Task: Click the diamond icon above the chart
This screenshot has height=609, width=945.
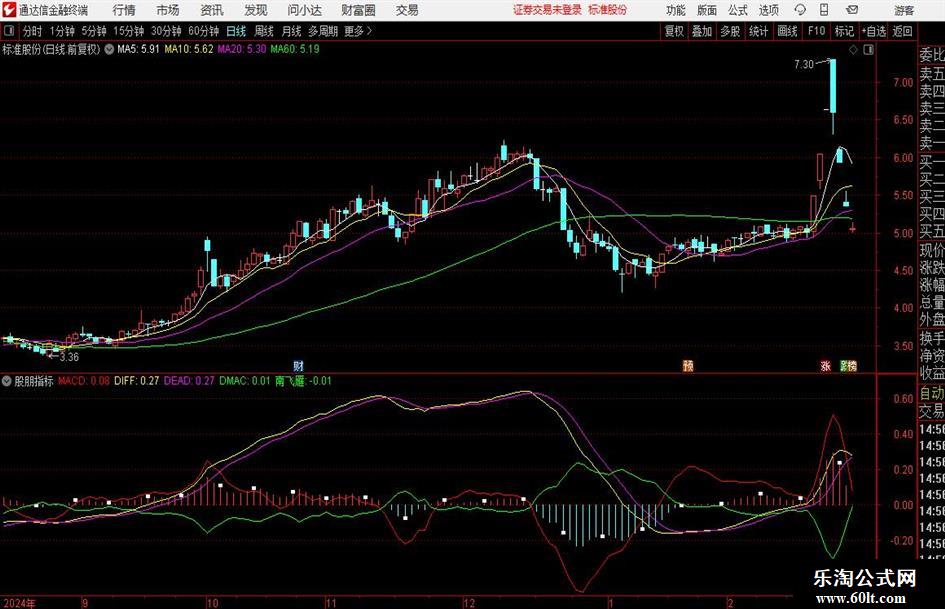Action: 853,50
